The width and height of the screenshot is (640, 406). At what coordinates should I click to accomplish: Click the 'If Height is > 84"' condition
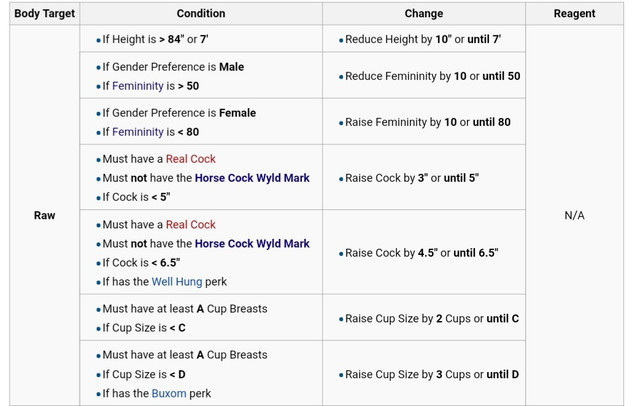tap(143, 40)
